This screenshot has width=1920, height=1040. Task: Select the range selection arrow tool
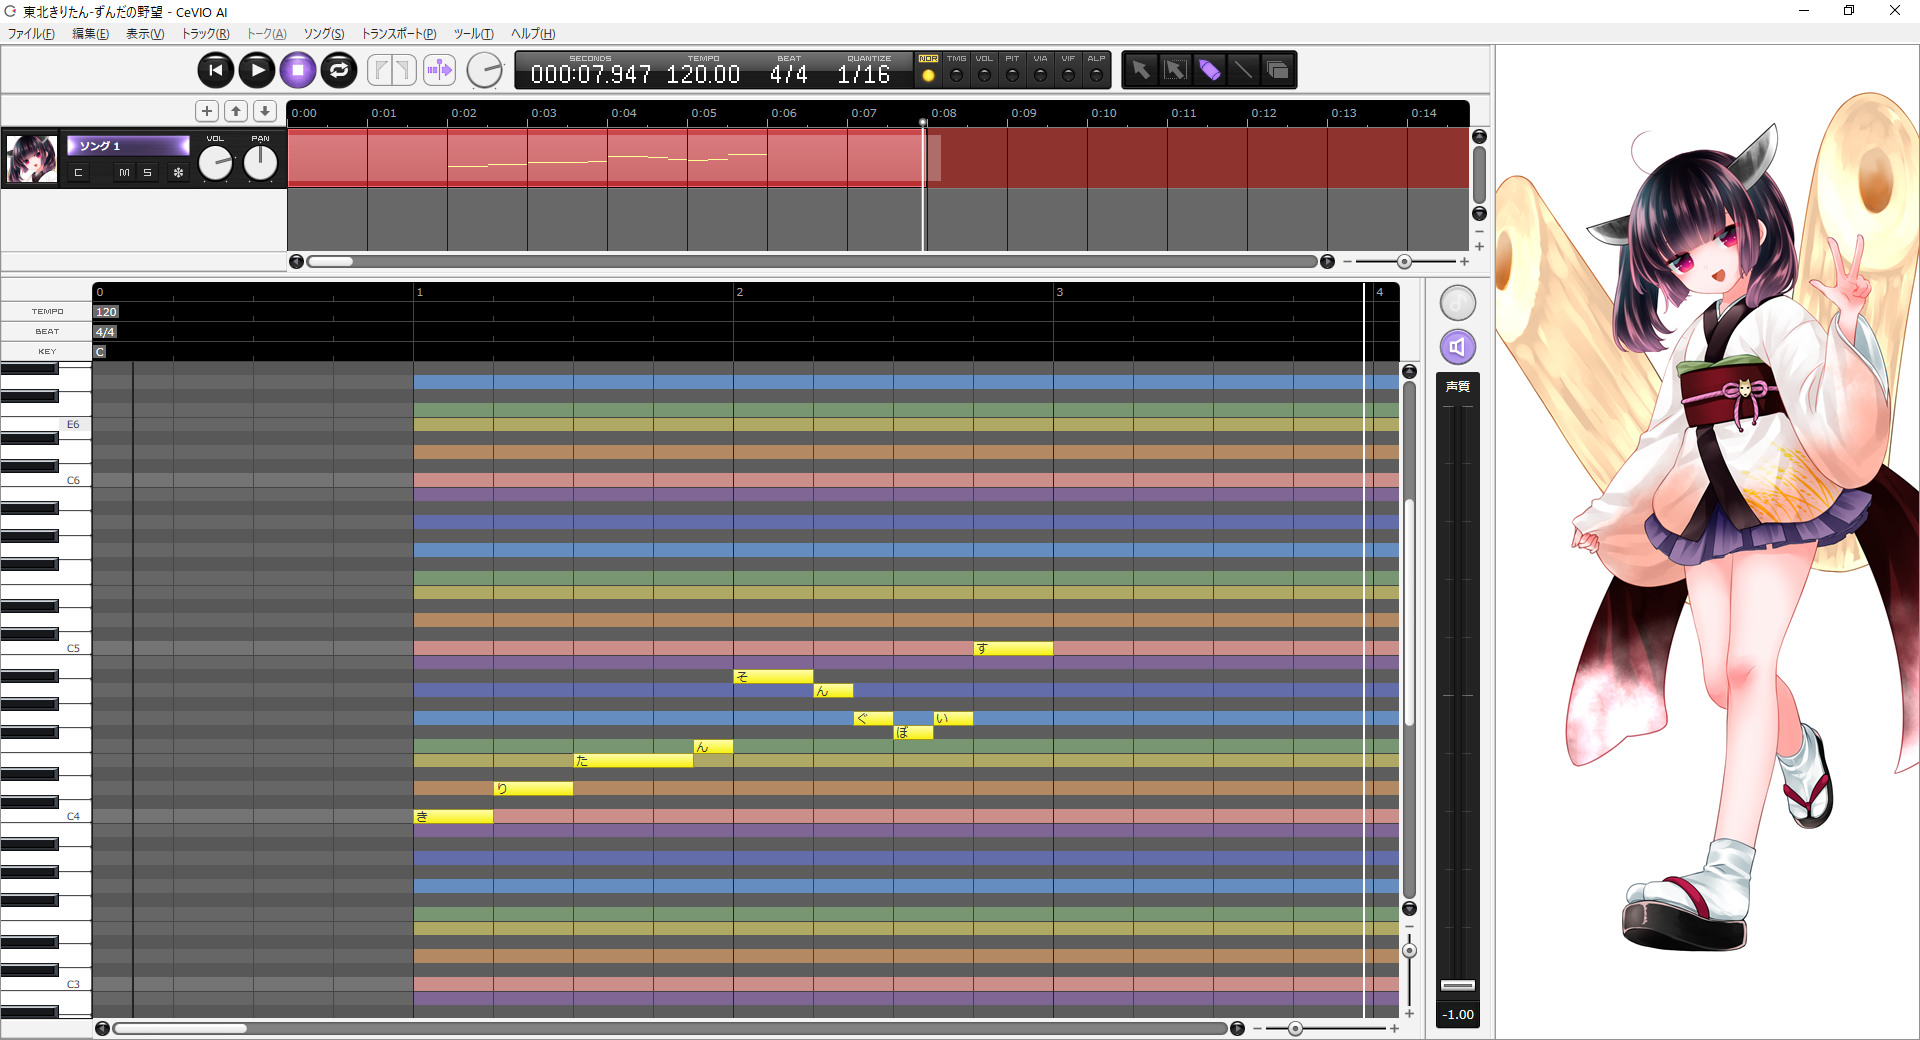[1175, 70]
